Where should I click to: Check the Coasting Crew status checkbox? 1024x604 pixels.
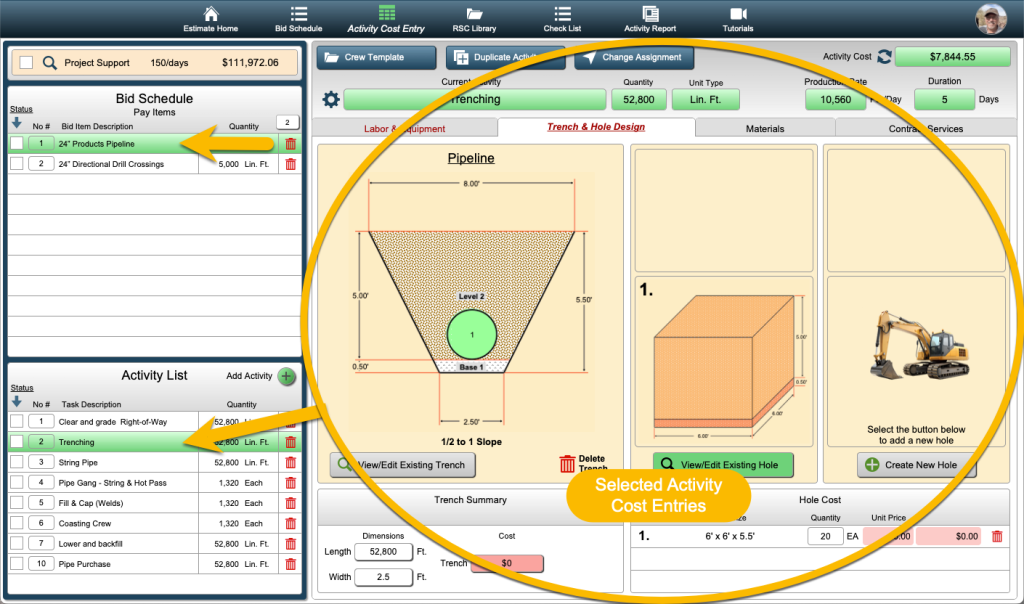pos(17,523)
